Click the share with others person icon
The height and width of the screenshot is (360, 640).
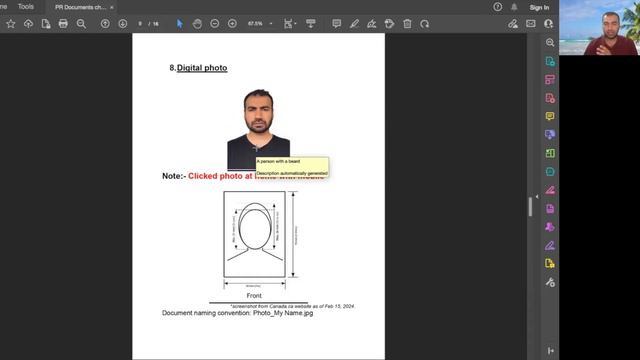548,24
